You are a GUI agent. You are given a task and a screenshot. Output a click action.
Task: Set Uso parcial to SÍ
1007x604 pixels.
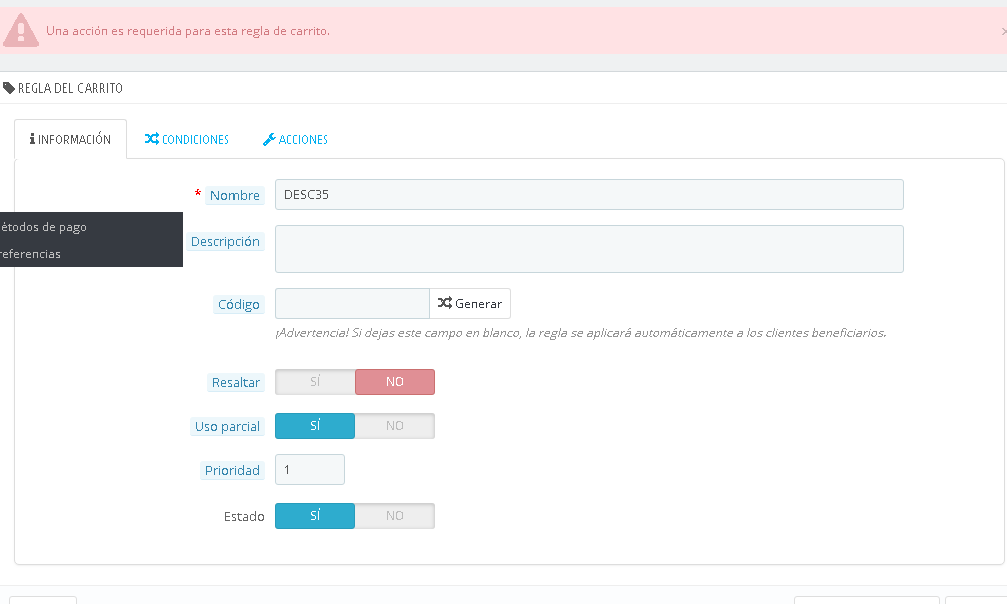(315, 426)
